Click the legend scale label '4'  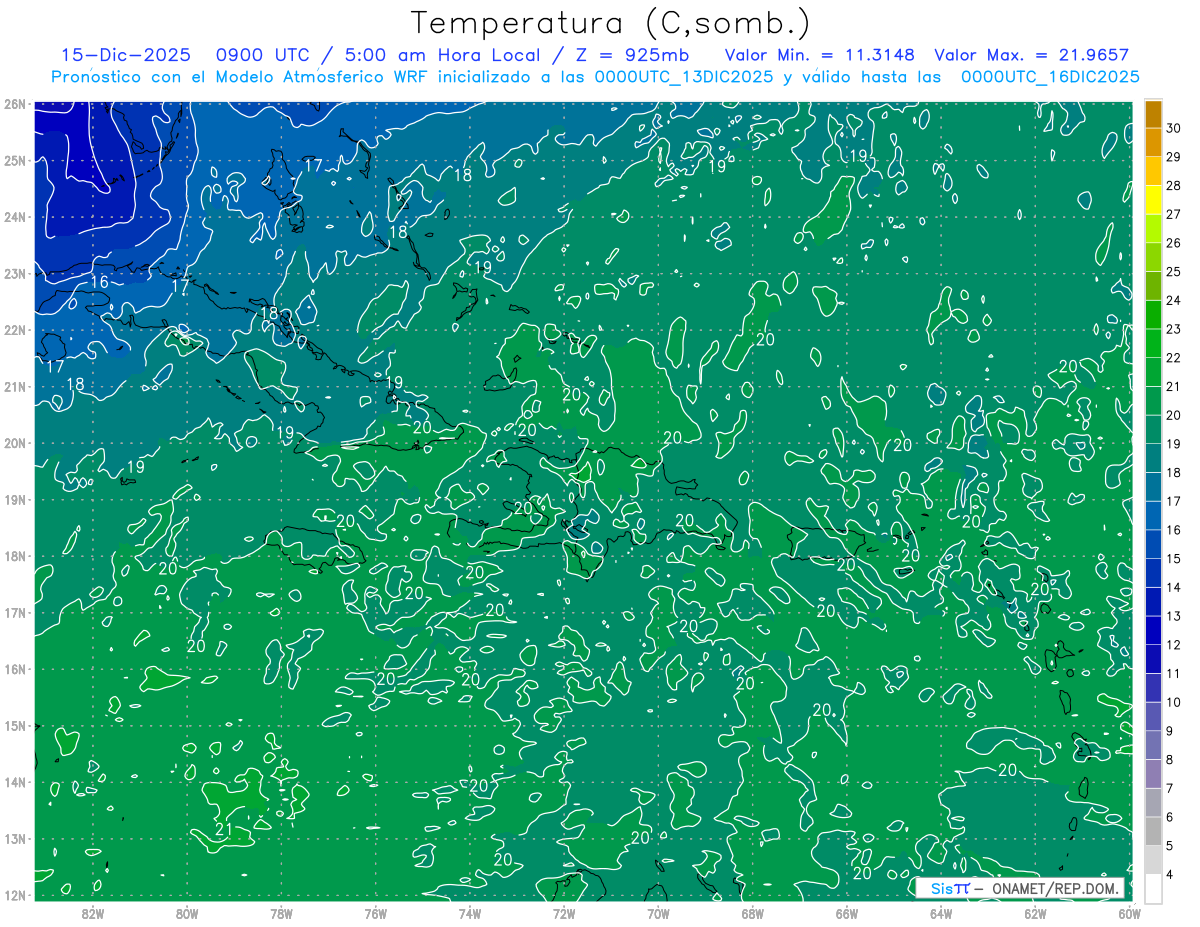(x=1170, y=875)
